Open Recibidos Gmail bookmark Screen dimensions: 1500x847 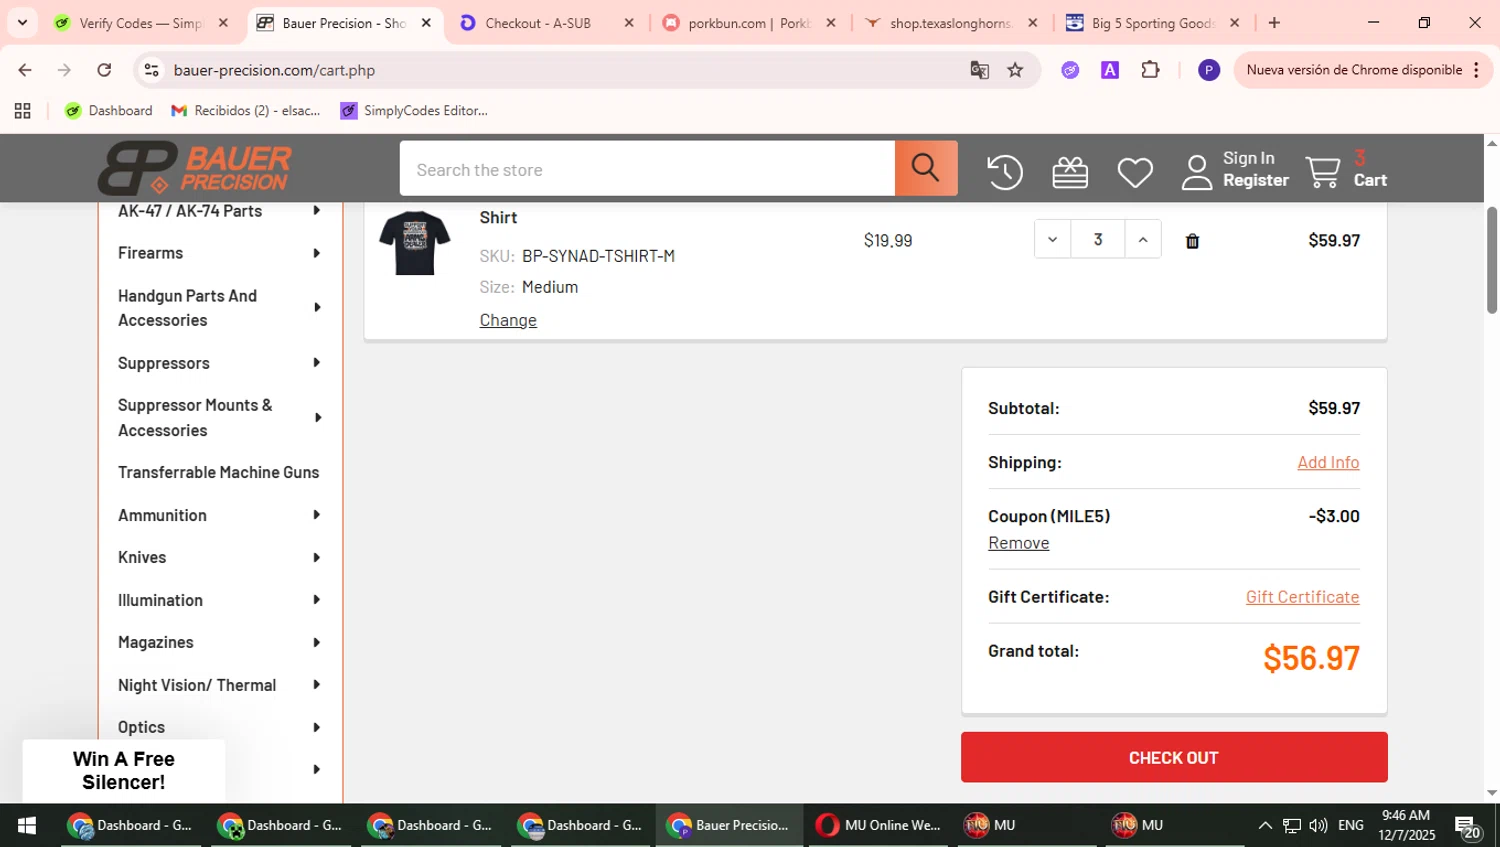246,111
